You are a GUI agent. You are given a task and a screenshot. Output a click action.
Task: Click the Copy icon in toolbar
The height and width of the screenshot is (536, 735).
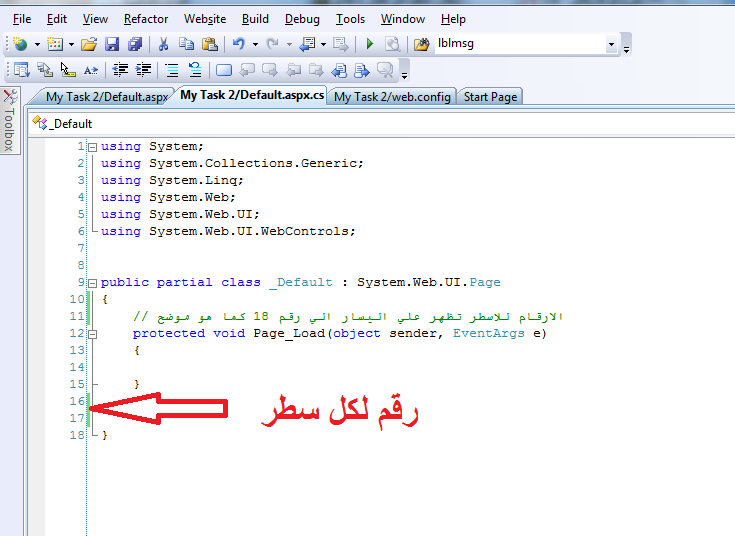pyautogui.click(x=186, y=44)
